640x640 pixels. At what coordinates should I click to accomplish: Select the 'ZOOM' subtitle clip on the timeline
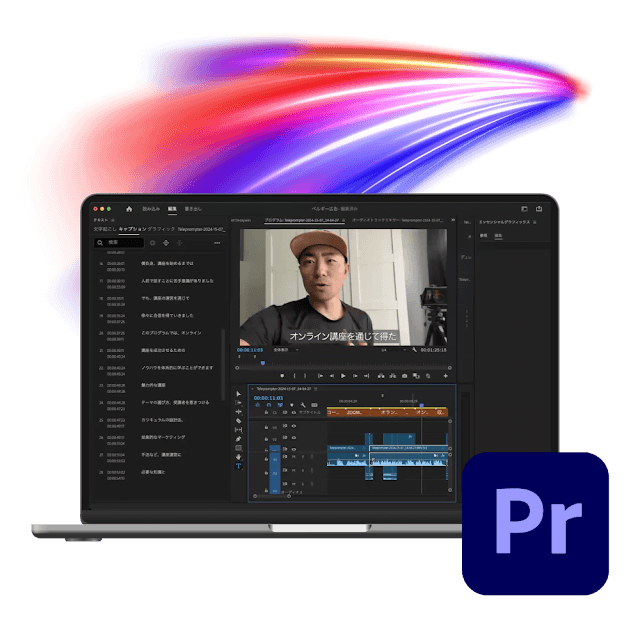[356, 413]
